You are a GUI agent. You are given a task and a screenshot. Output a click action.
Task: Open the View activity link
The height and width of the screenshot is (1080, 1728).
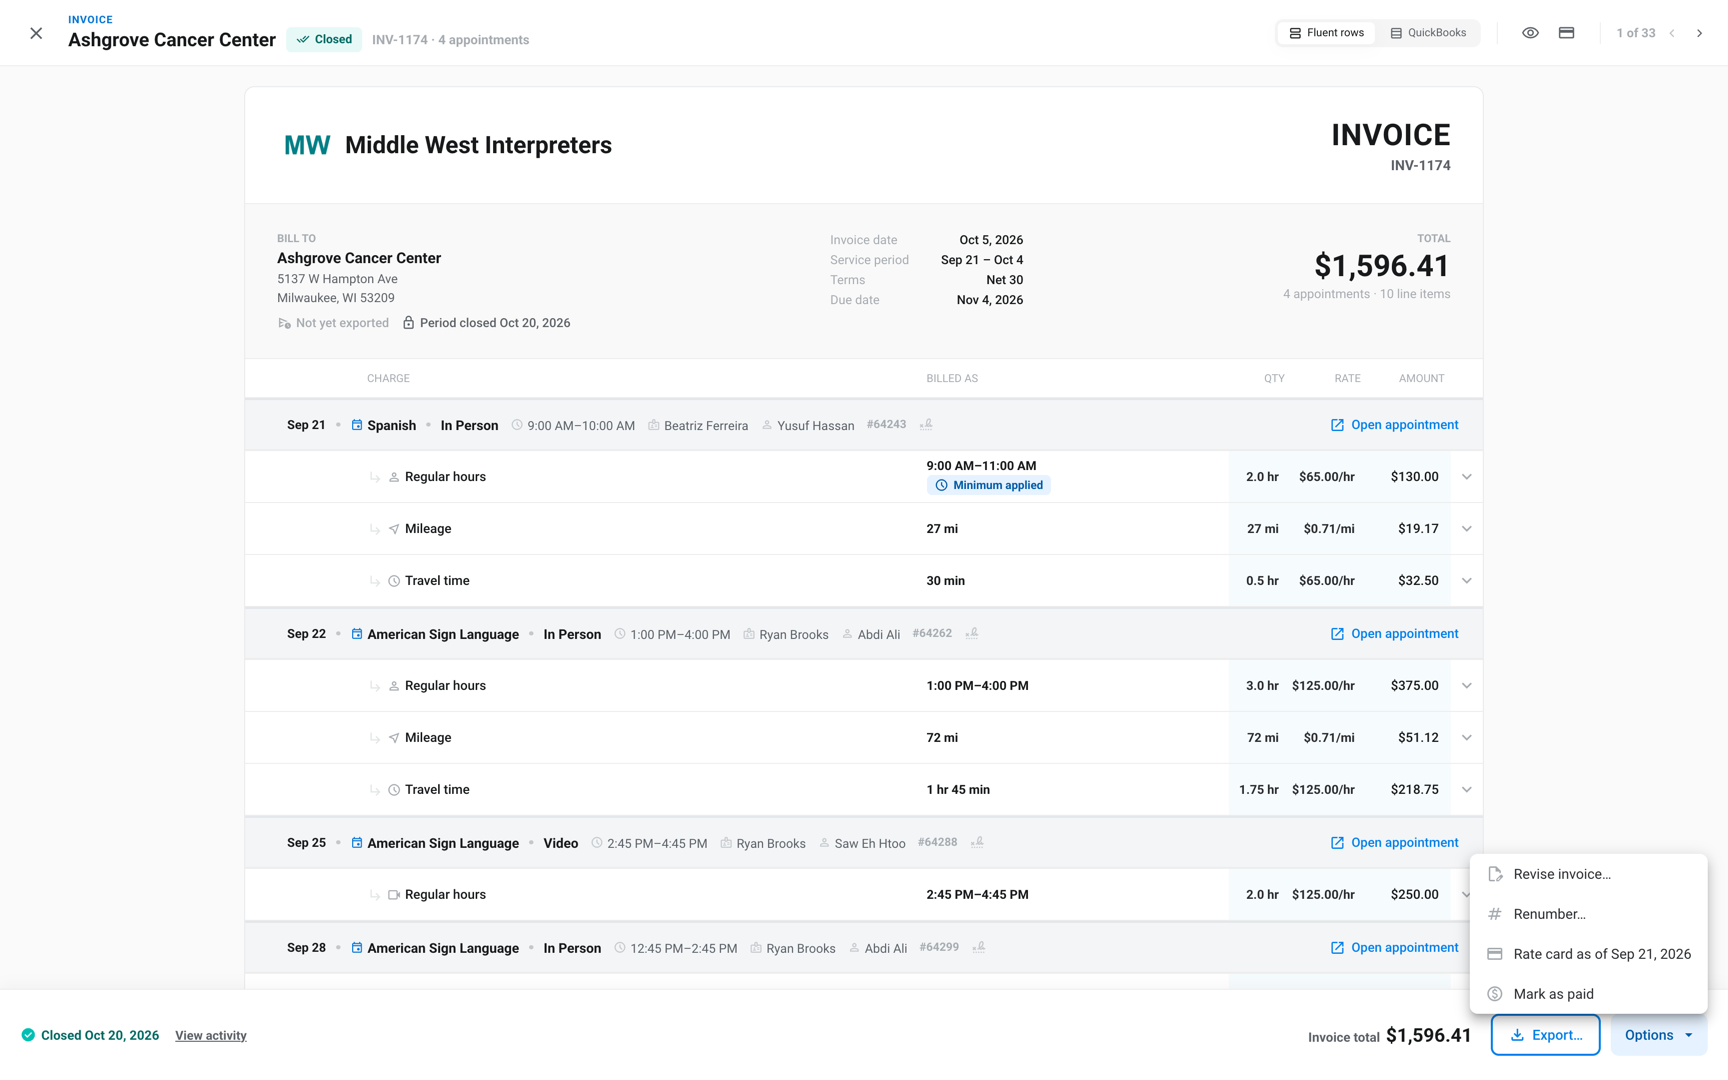(211, 1036)
